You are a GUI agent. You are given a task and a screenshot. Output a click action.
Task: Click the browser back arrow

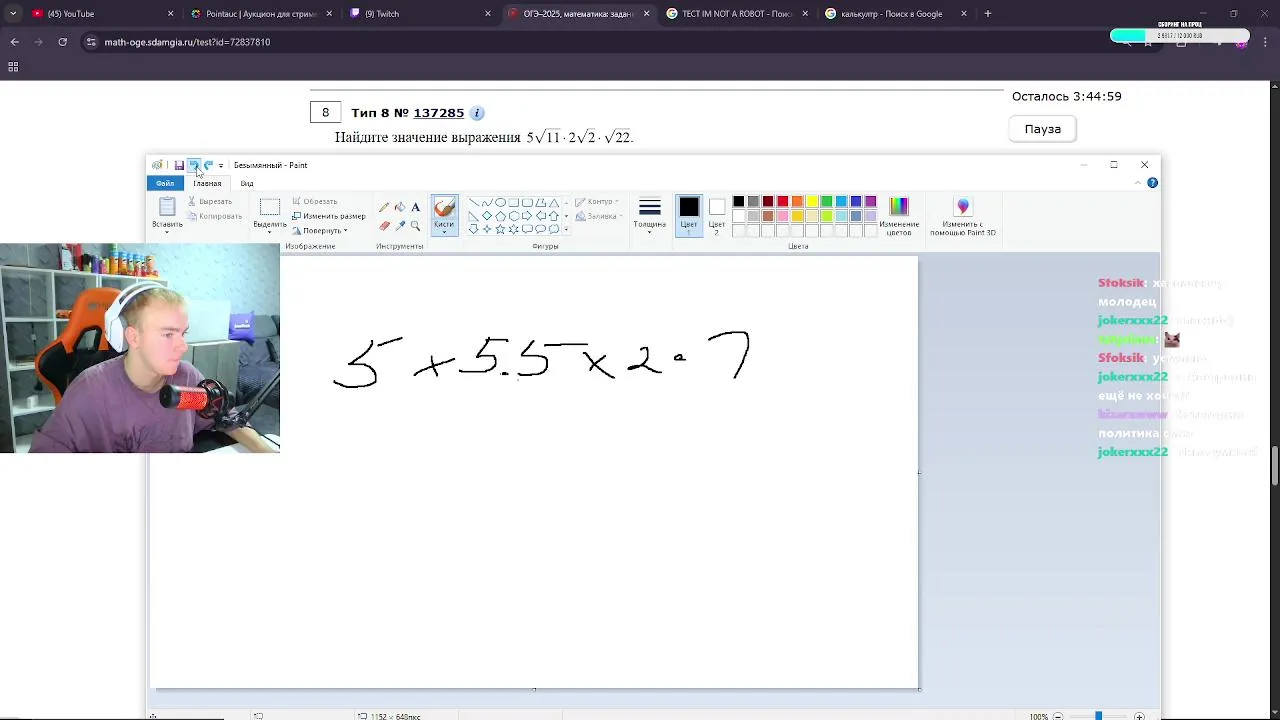coord(14,42)
